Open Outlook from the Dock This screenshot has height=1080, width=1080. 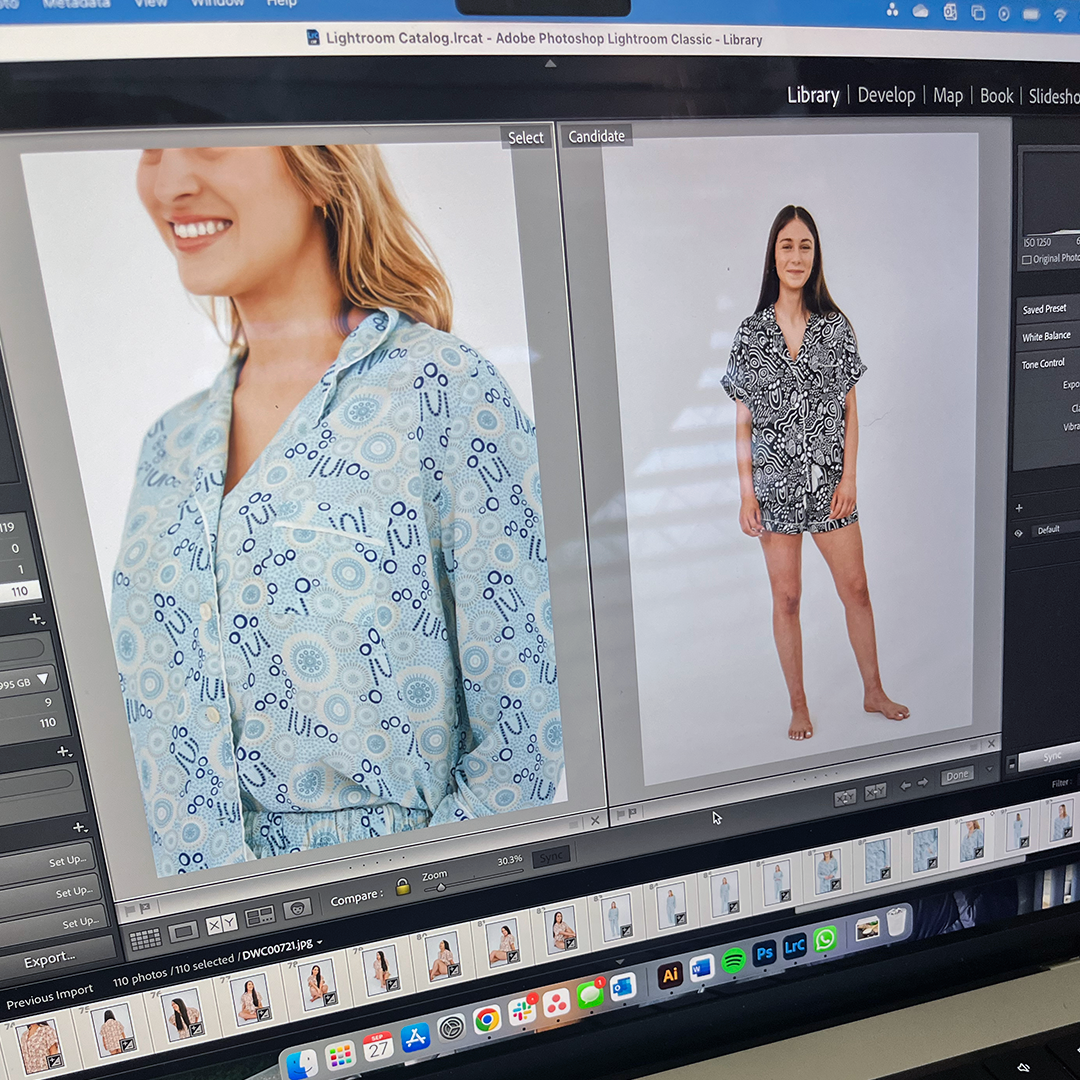coord(625,986)
